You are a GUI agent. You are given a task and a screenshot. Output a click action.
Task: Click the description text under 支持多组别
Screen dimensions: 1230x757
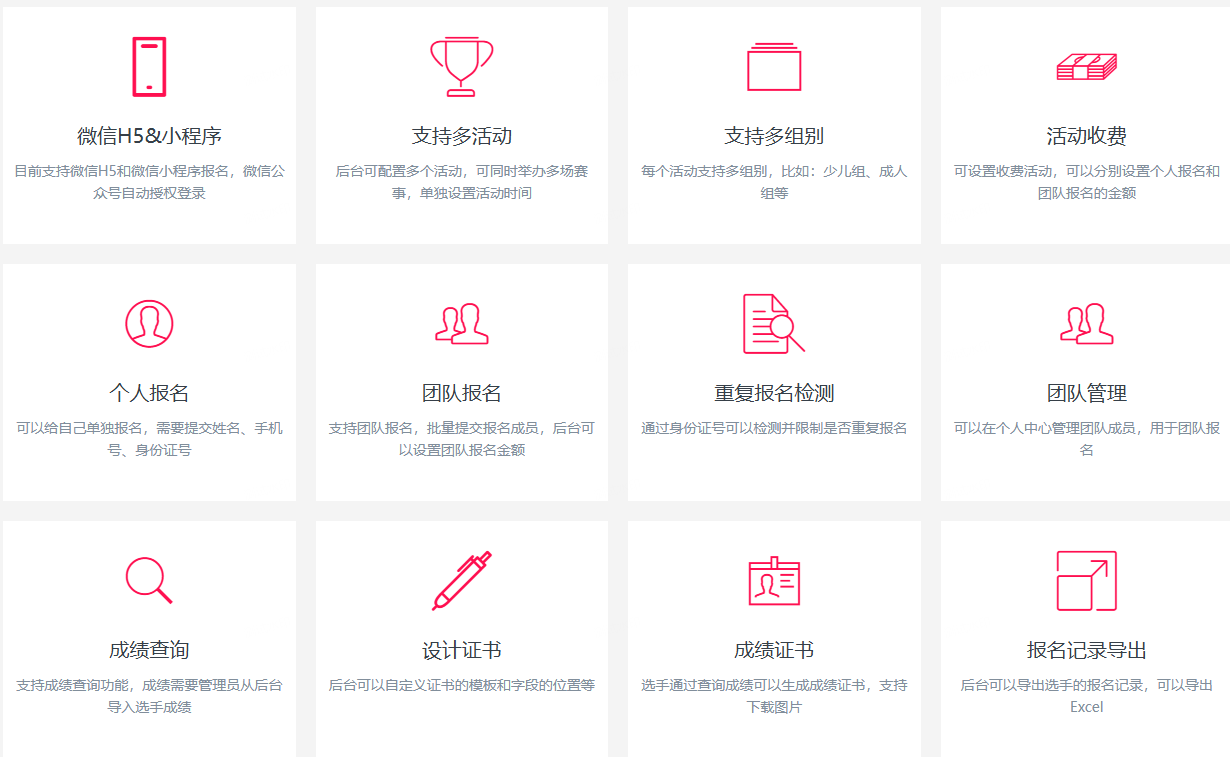click(x=774, y=182)
